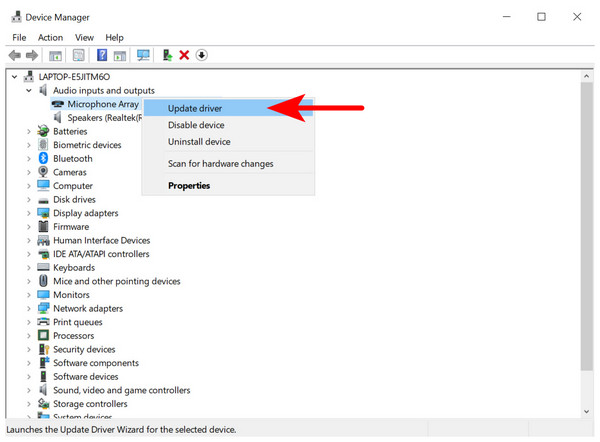Open the Help menu

click(x=114, y=38)
